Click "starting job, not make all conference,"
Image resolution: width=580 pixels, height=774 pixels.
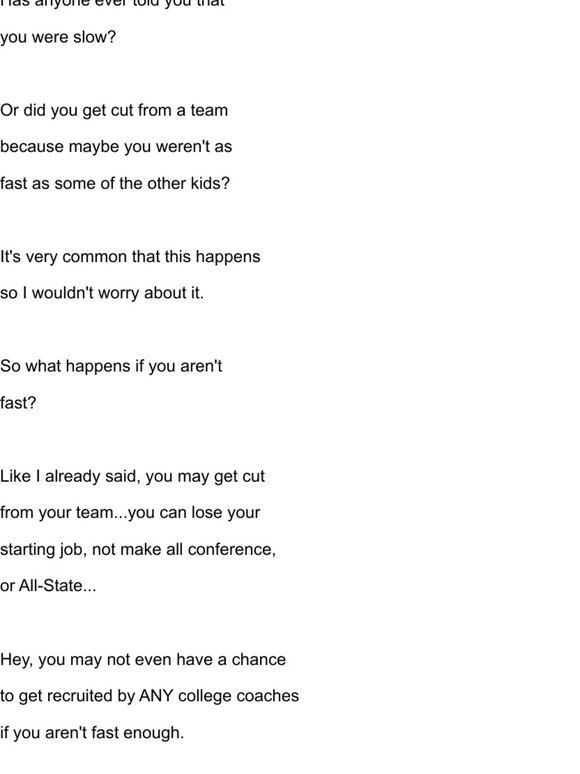[138, 550]
